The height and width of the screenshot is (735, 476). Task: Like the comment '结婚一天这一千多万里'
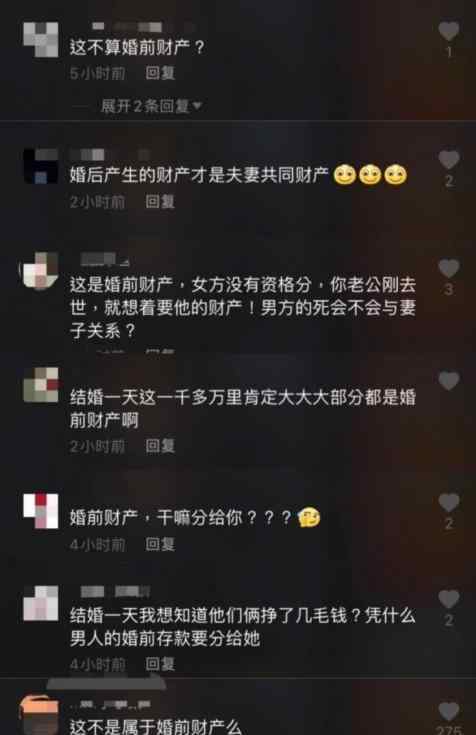pyautogui.click(x=449, y=381)
